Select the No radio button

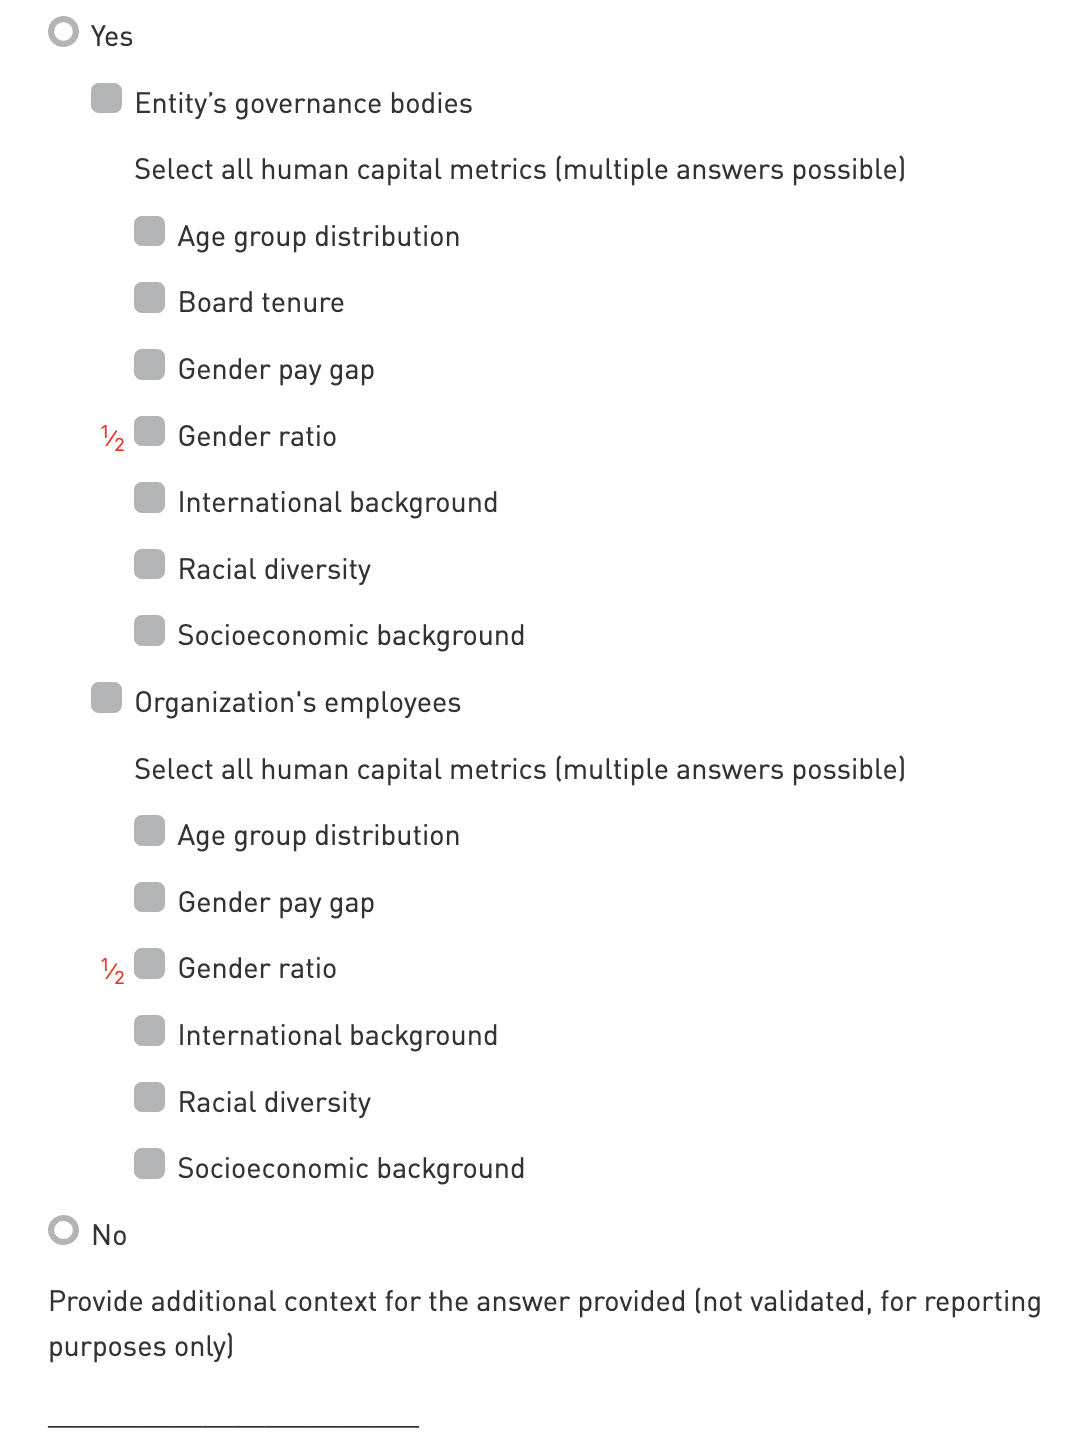click(63, 1230)
